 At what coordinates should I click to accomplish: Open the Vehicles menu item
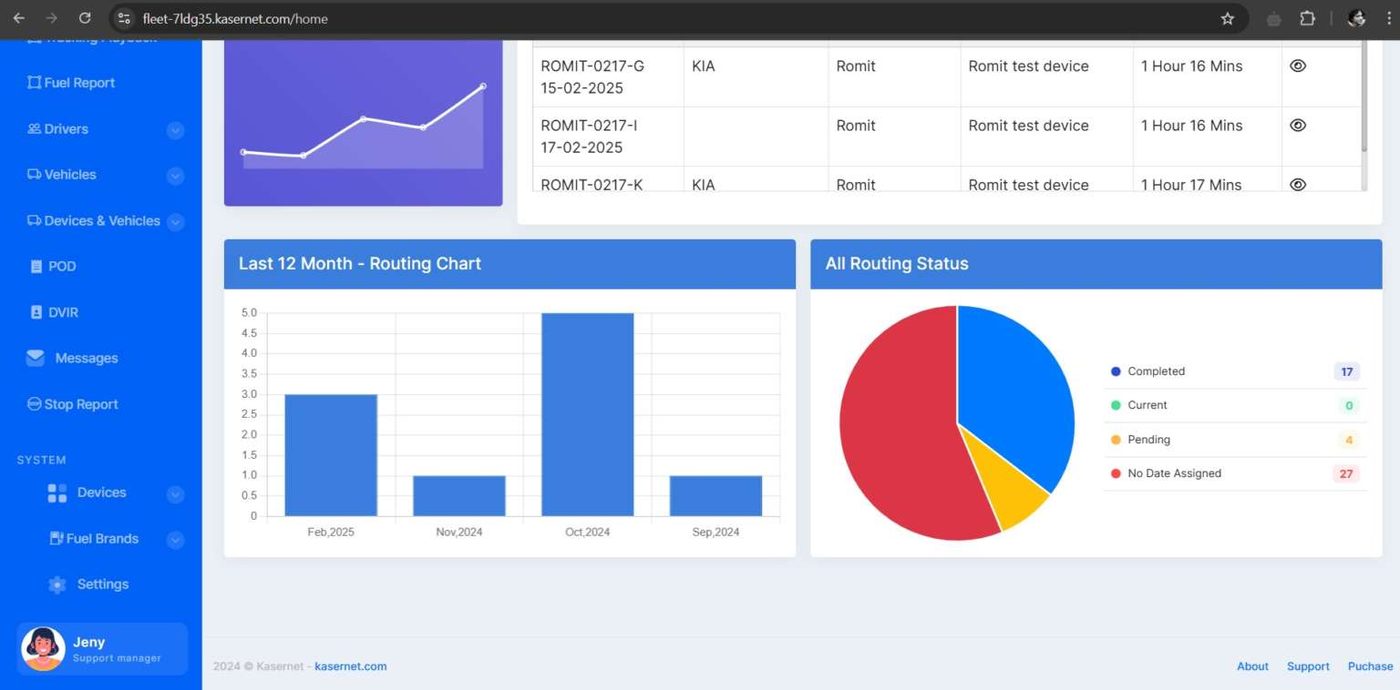point(70,174)
